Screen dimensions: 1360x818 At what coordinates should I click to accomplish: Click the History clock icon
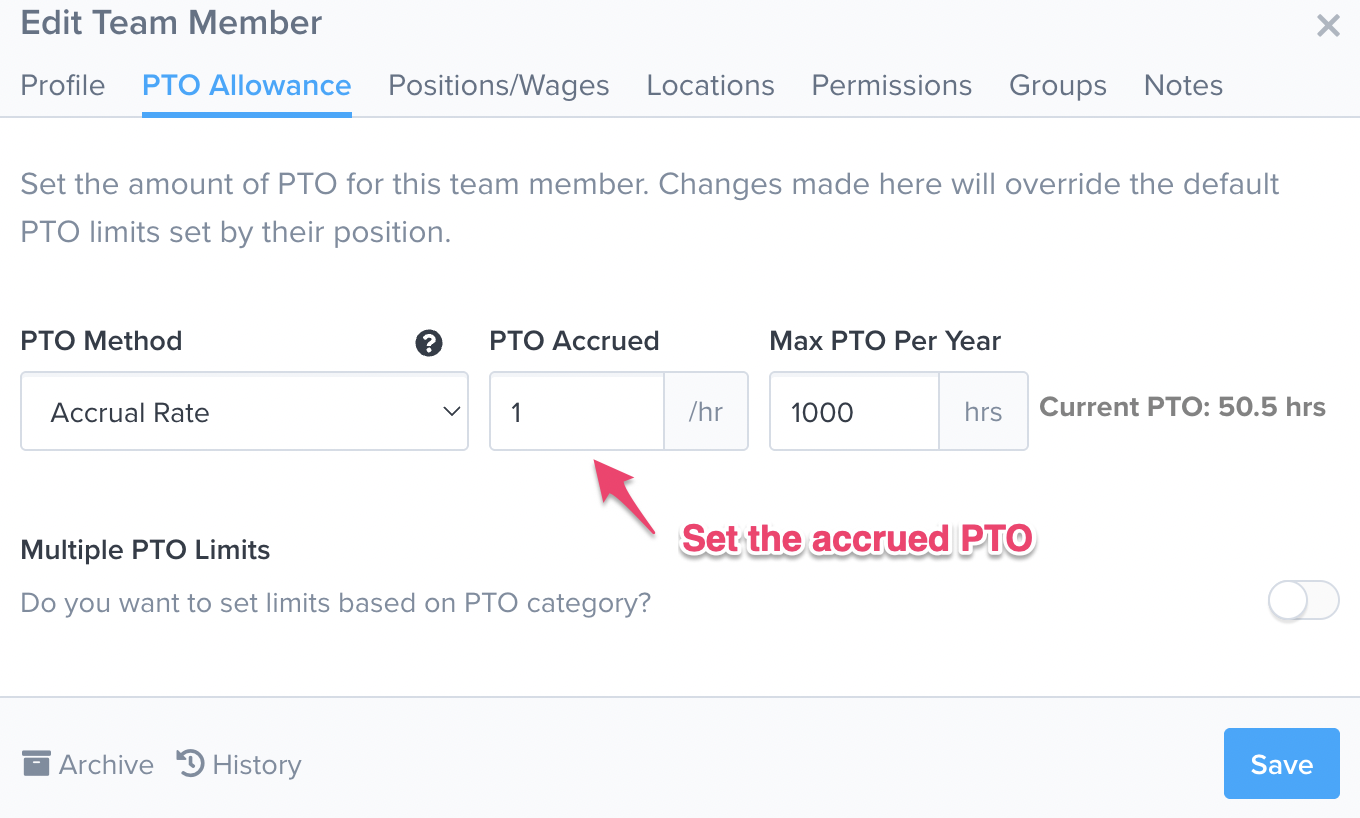190,764
